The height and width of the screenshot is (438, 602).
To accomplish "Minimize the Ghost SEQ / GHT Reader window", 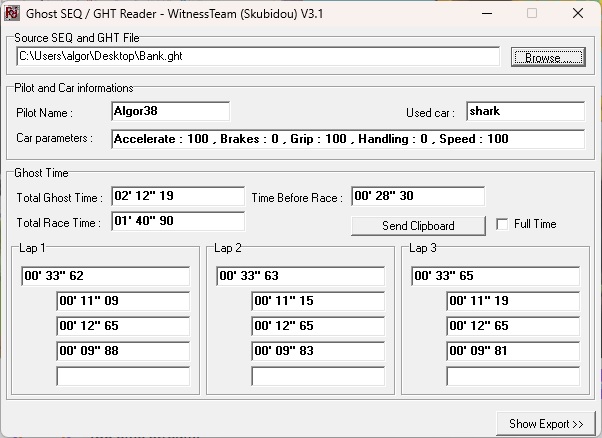I will (487, 13).
